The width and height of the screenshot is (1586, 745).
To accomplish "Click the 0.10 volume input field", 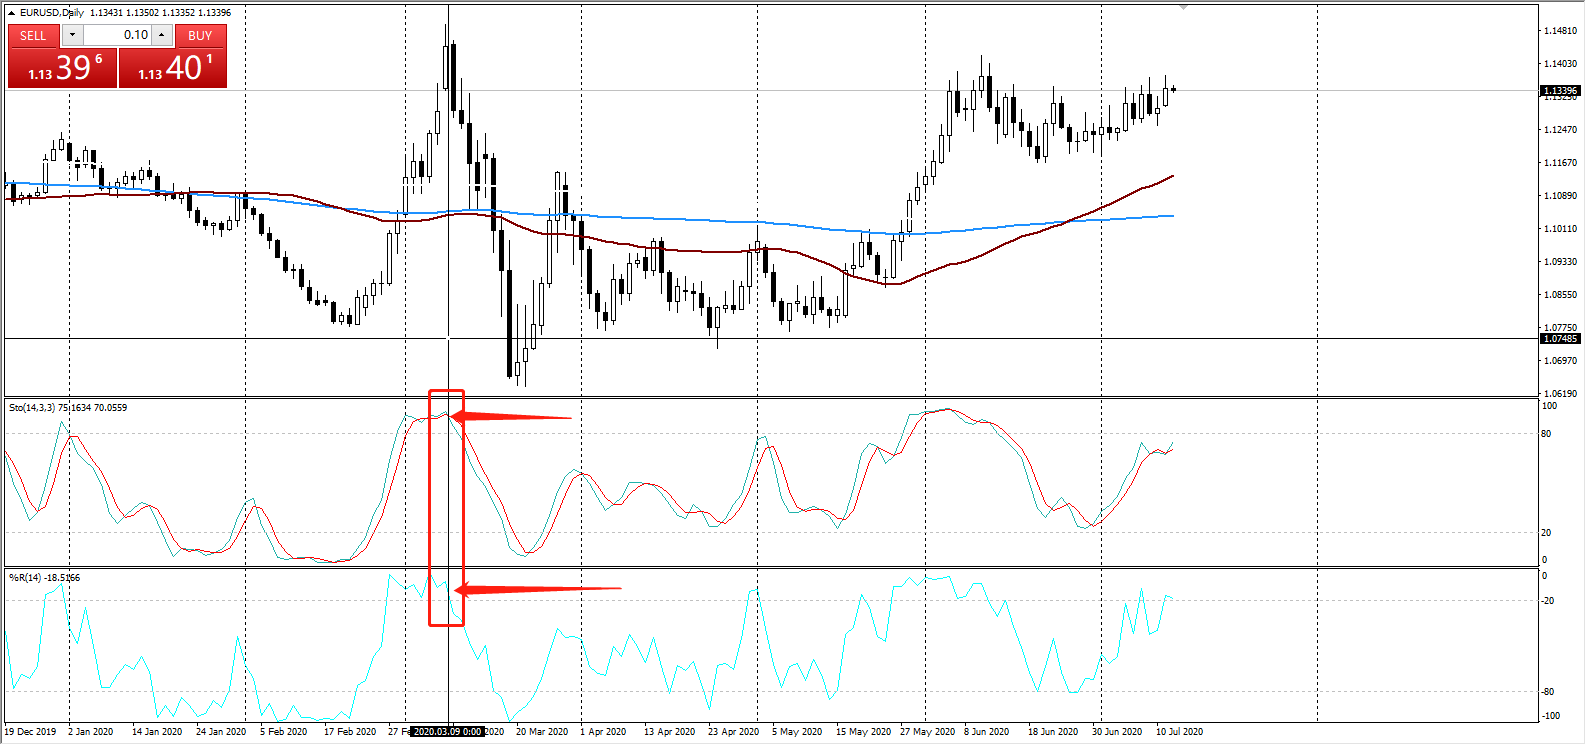I will click(118, 35).
